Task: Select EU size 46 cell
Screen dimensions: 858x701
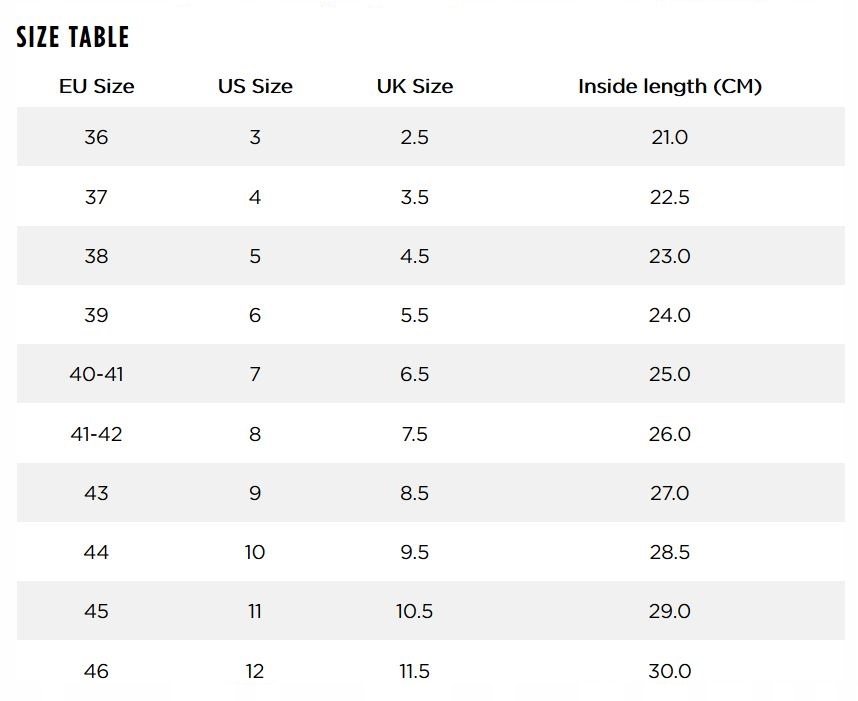Action: click(96, 671)
